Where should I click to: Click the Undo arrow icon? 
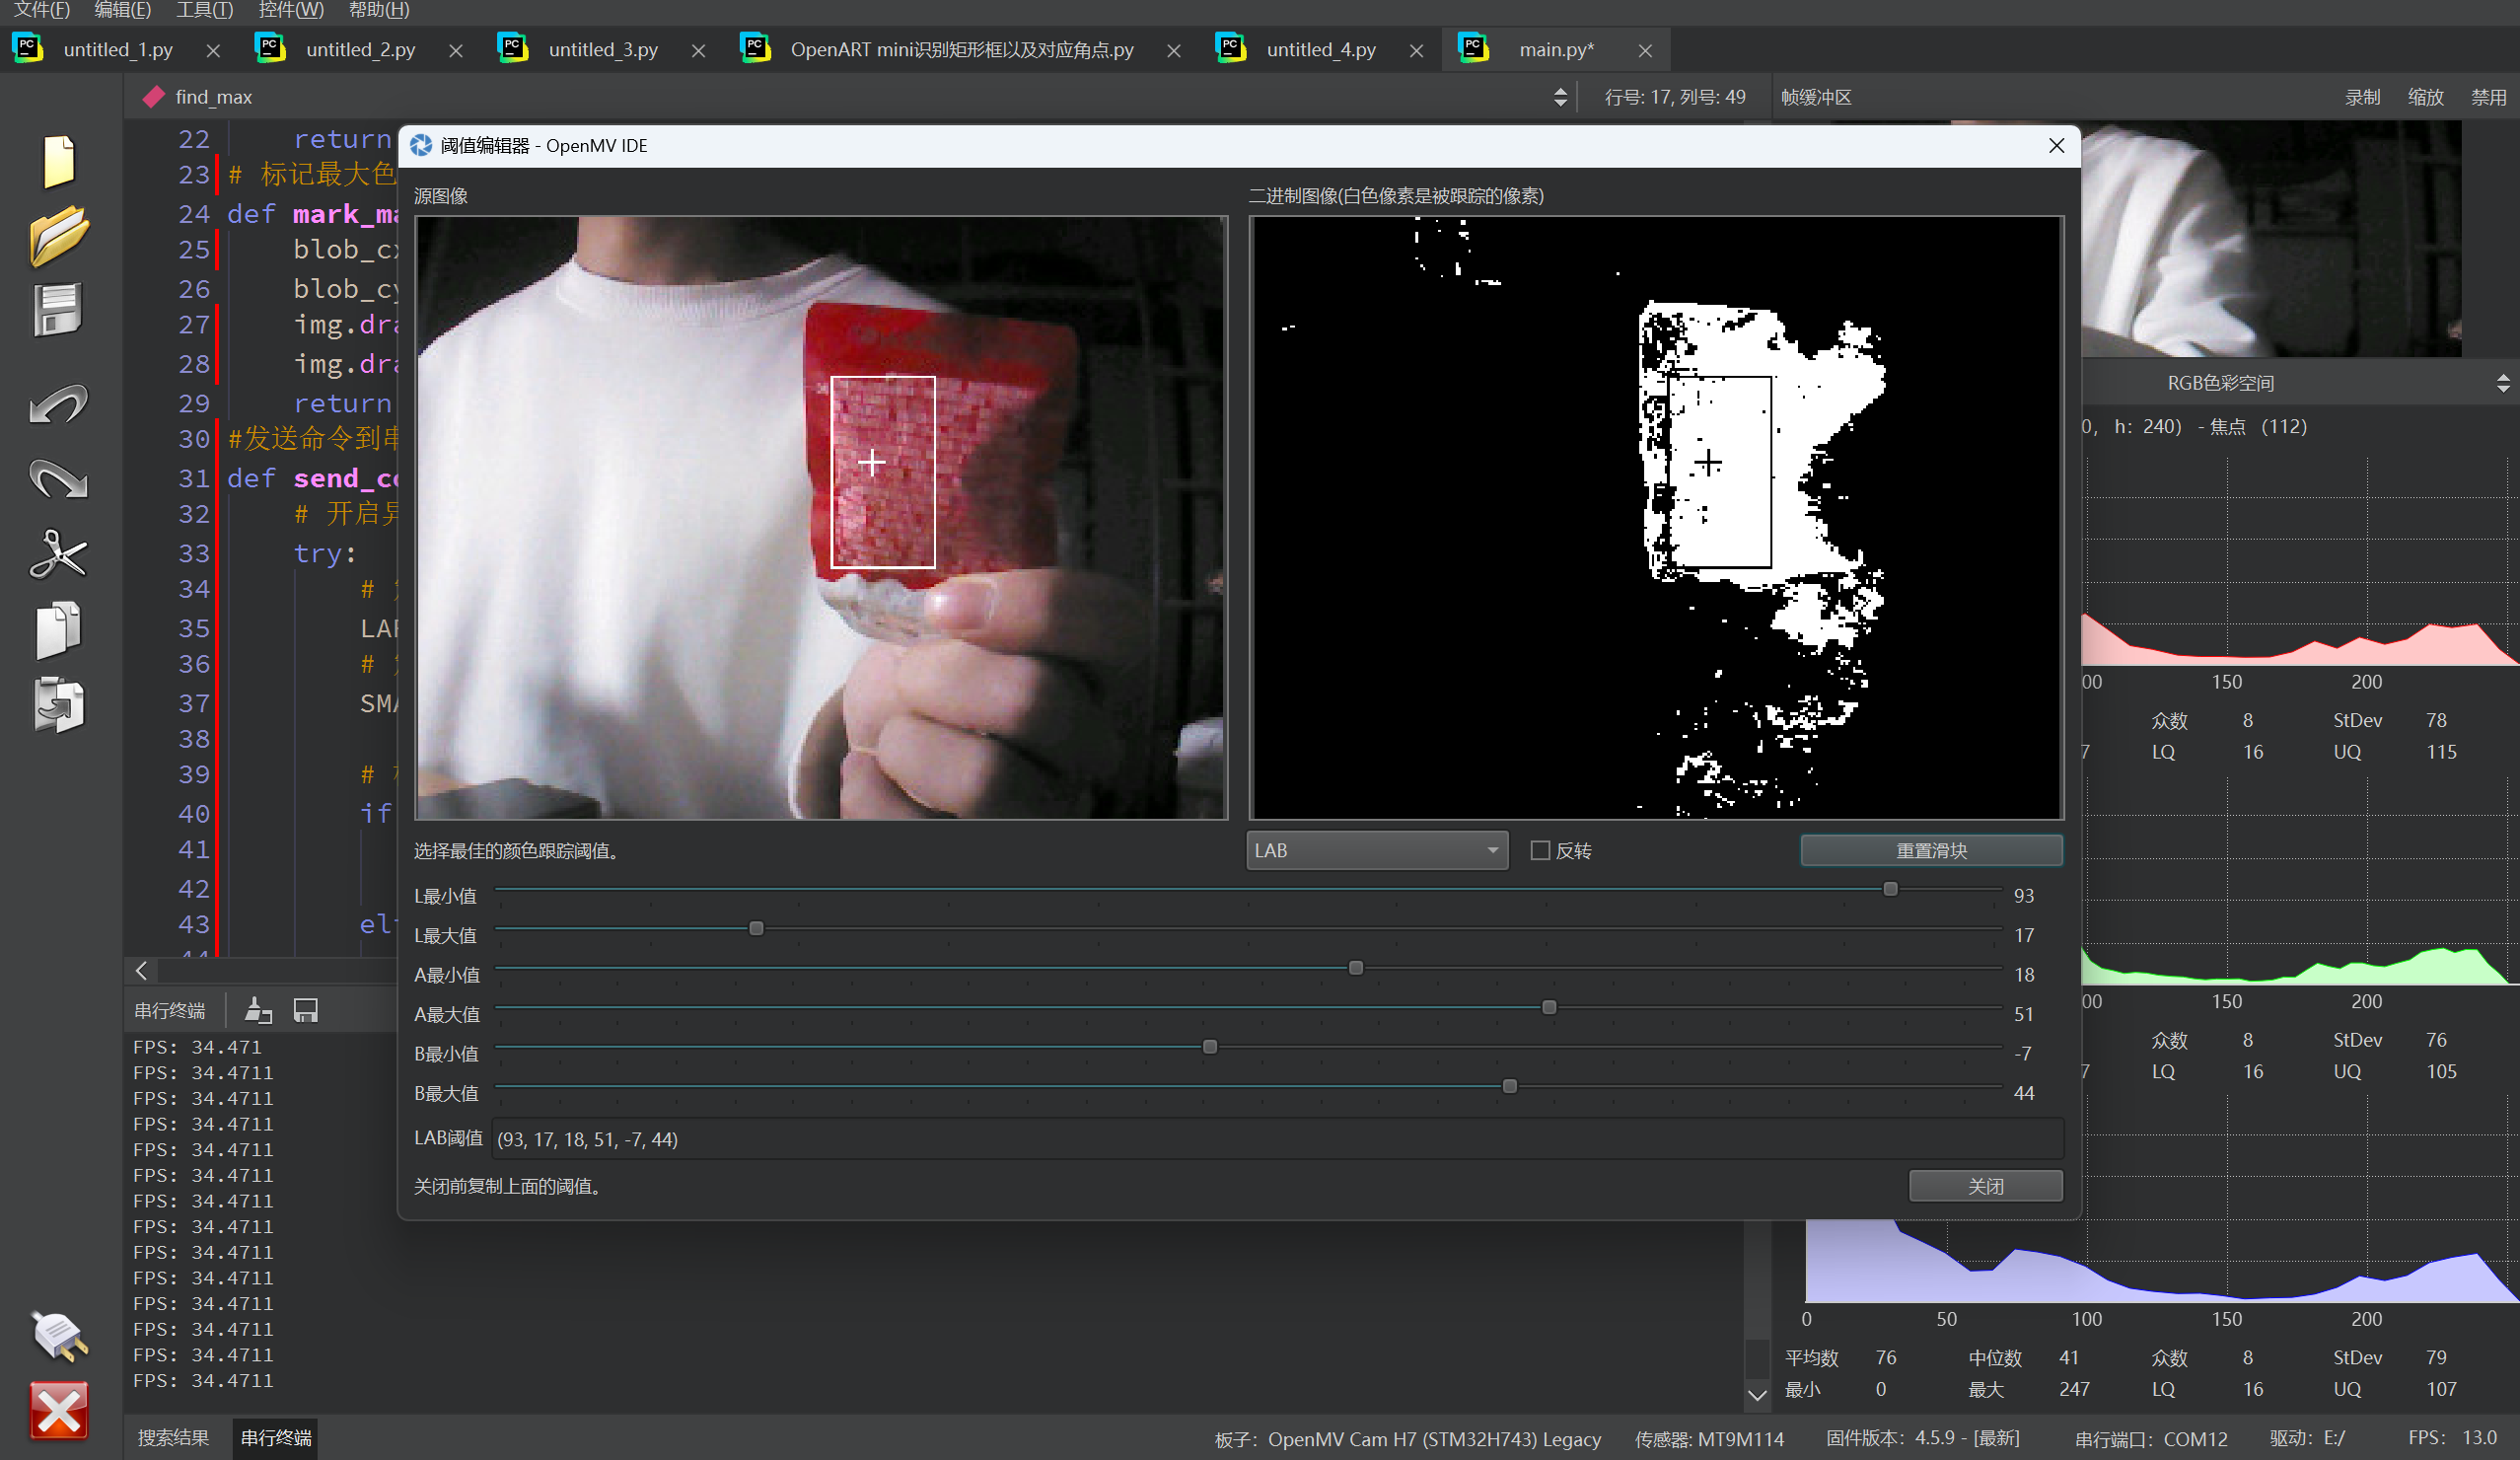coord(58,405)
